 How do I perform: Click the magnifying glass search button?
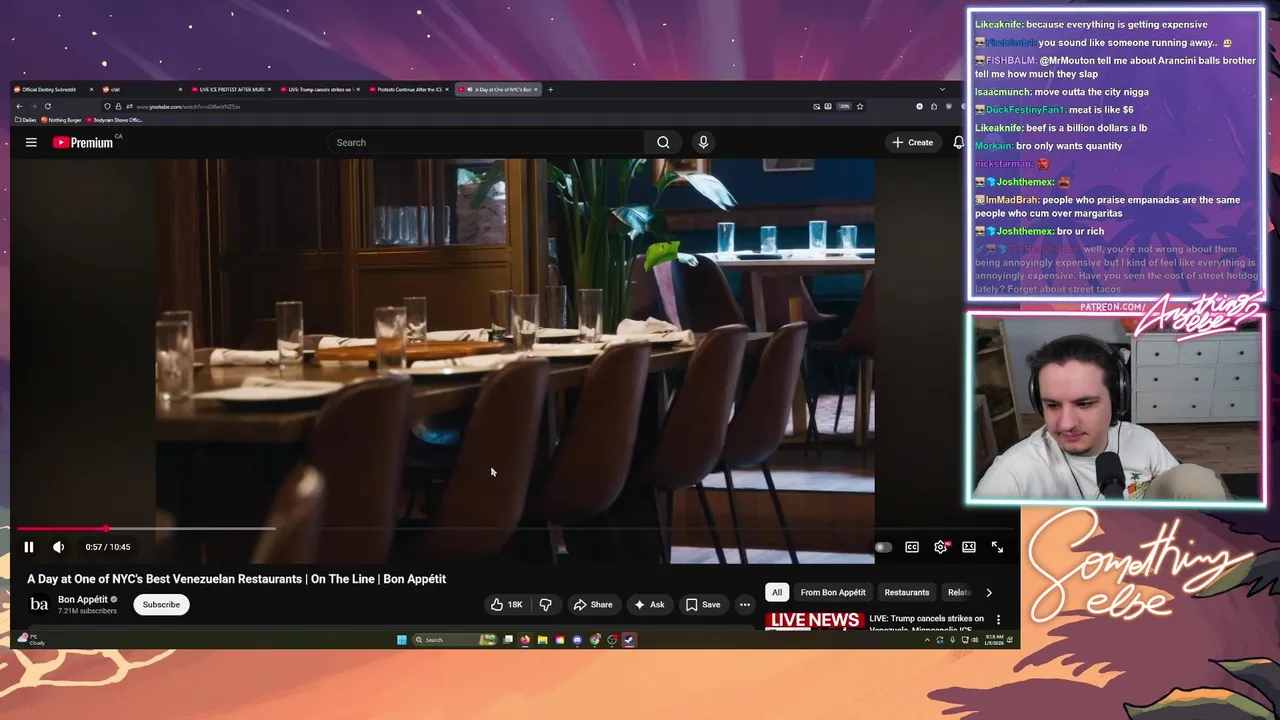click(x=663, y=142)
